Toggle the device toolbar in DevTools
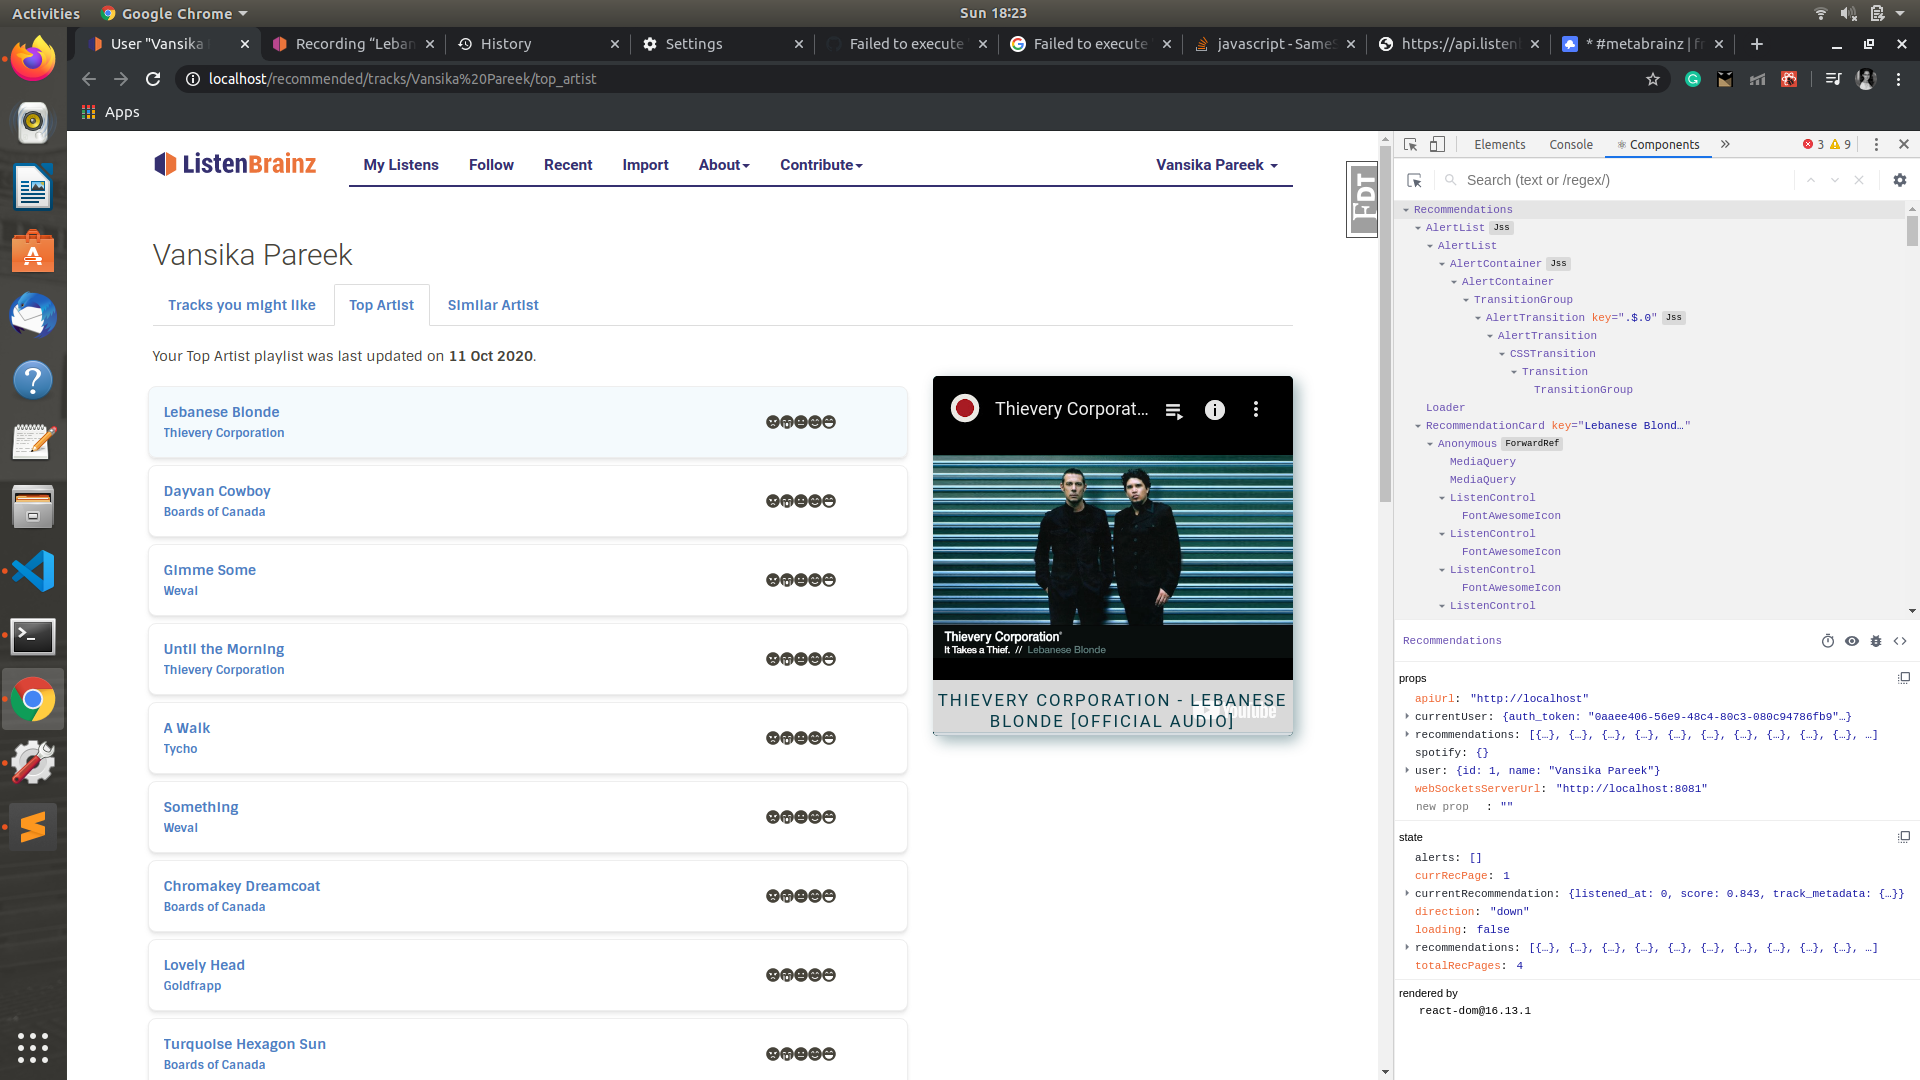The image size is (1920, 1080). 1437,144
